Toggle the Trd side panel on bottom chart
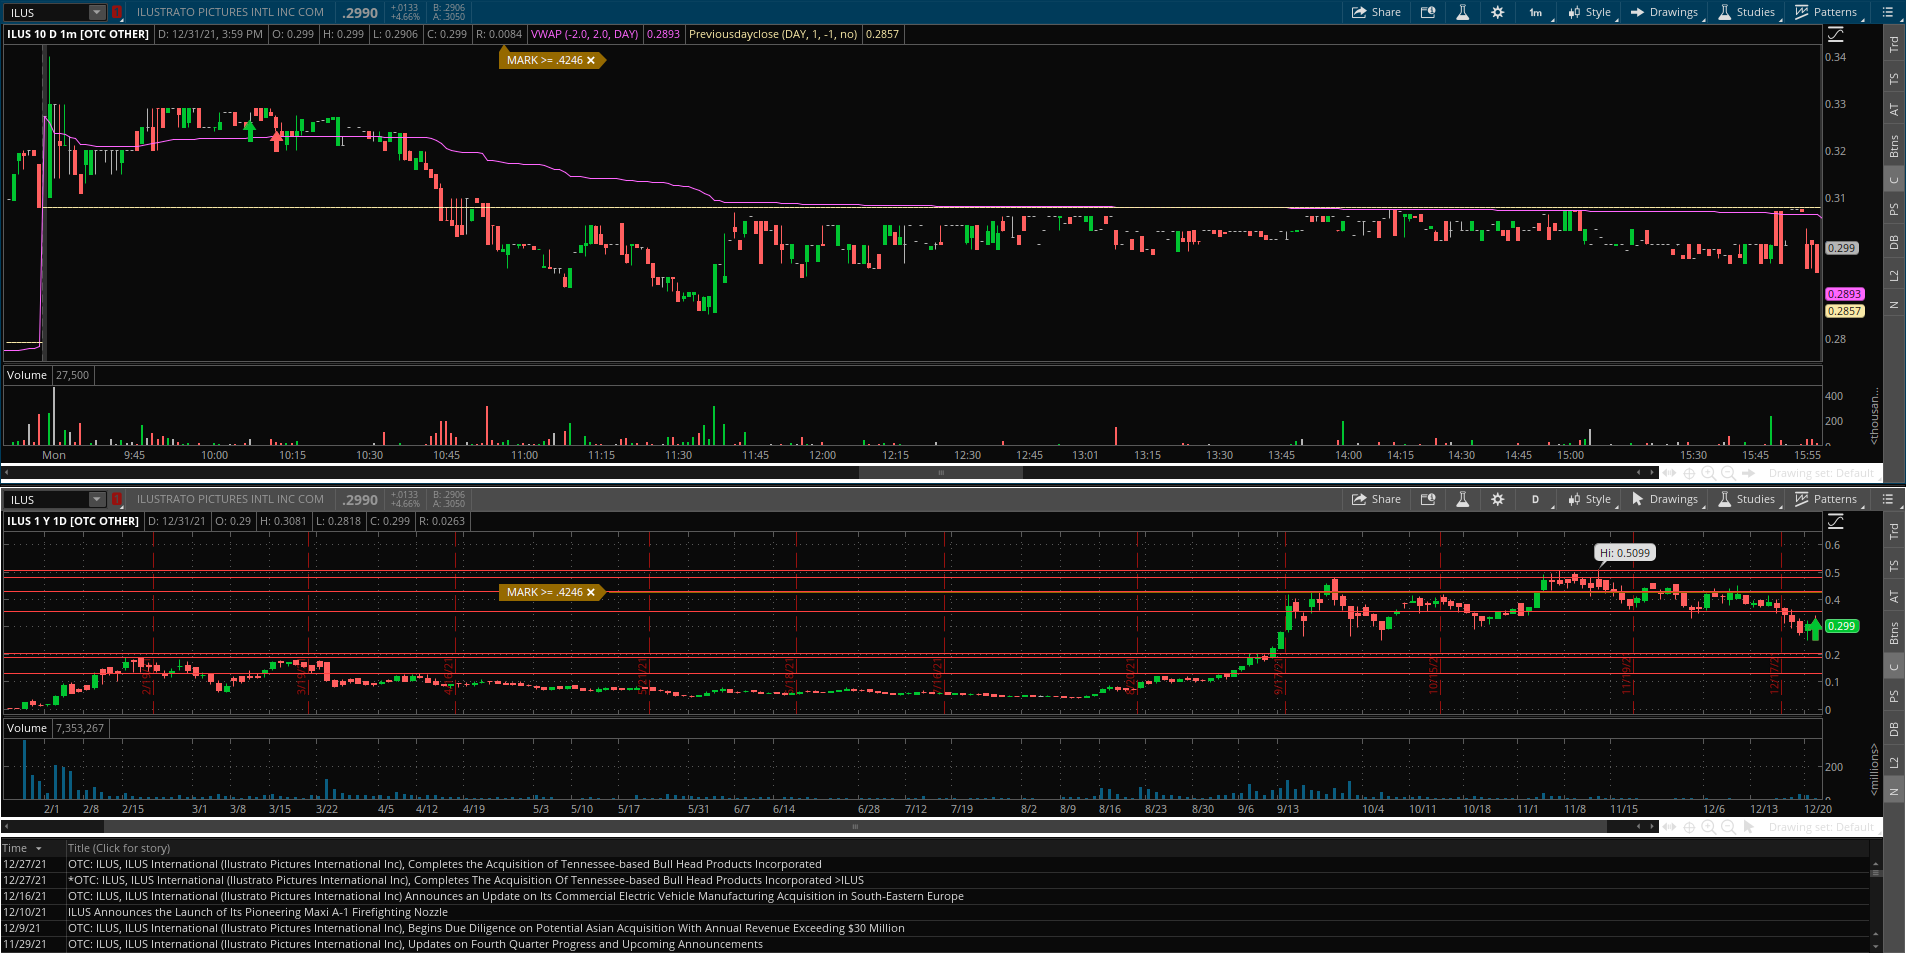The height and width of the screenshot is (954, 1906). point(1893,532)
